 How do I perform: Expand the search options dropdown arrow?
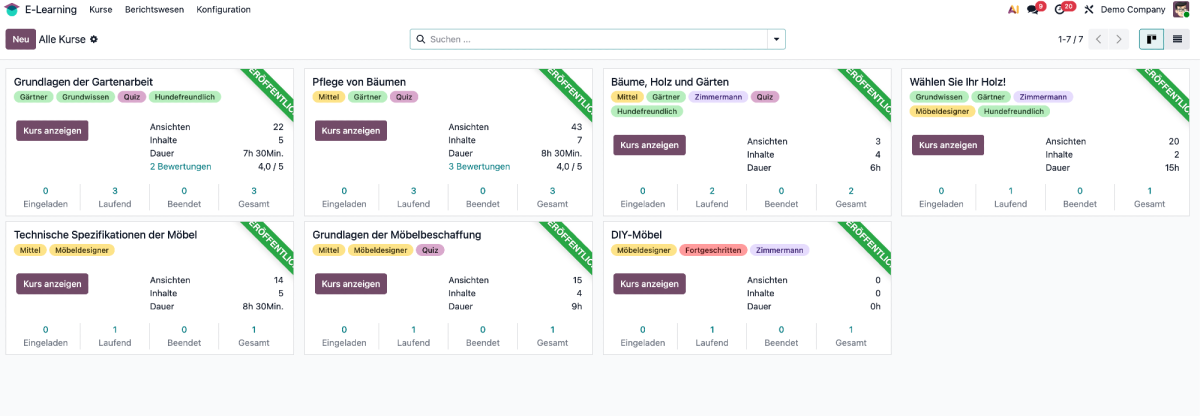click(776, 39)
